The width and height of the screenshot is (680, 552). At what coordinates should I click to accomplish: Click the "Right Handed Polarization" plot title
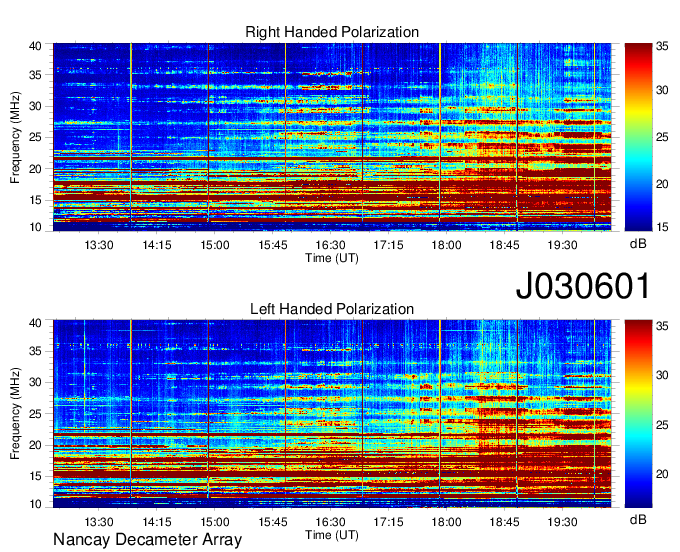[x=332, y=32]
